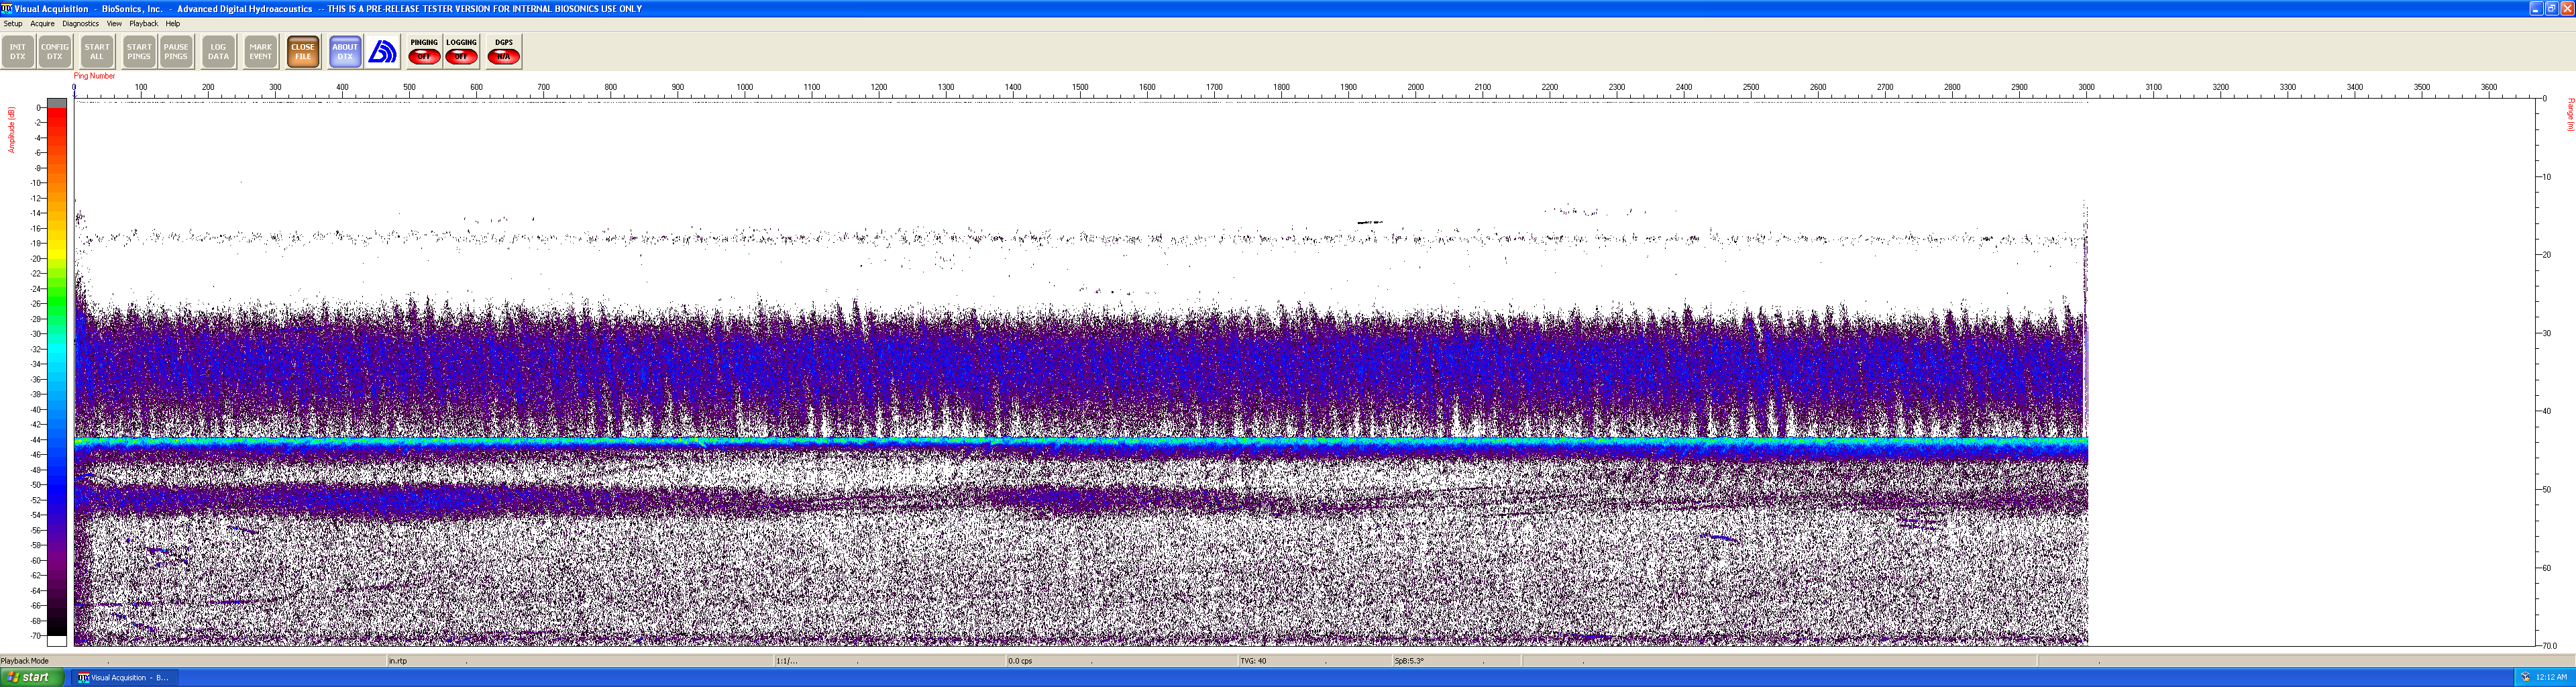2576x687 pixels.
Task: Hit the START ALL button
Action: point(97,52)
